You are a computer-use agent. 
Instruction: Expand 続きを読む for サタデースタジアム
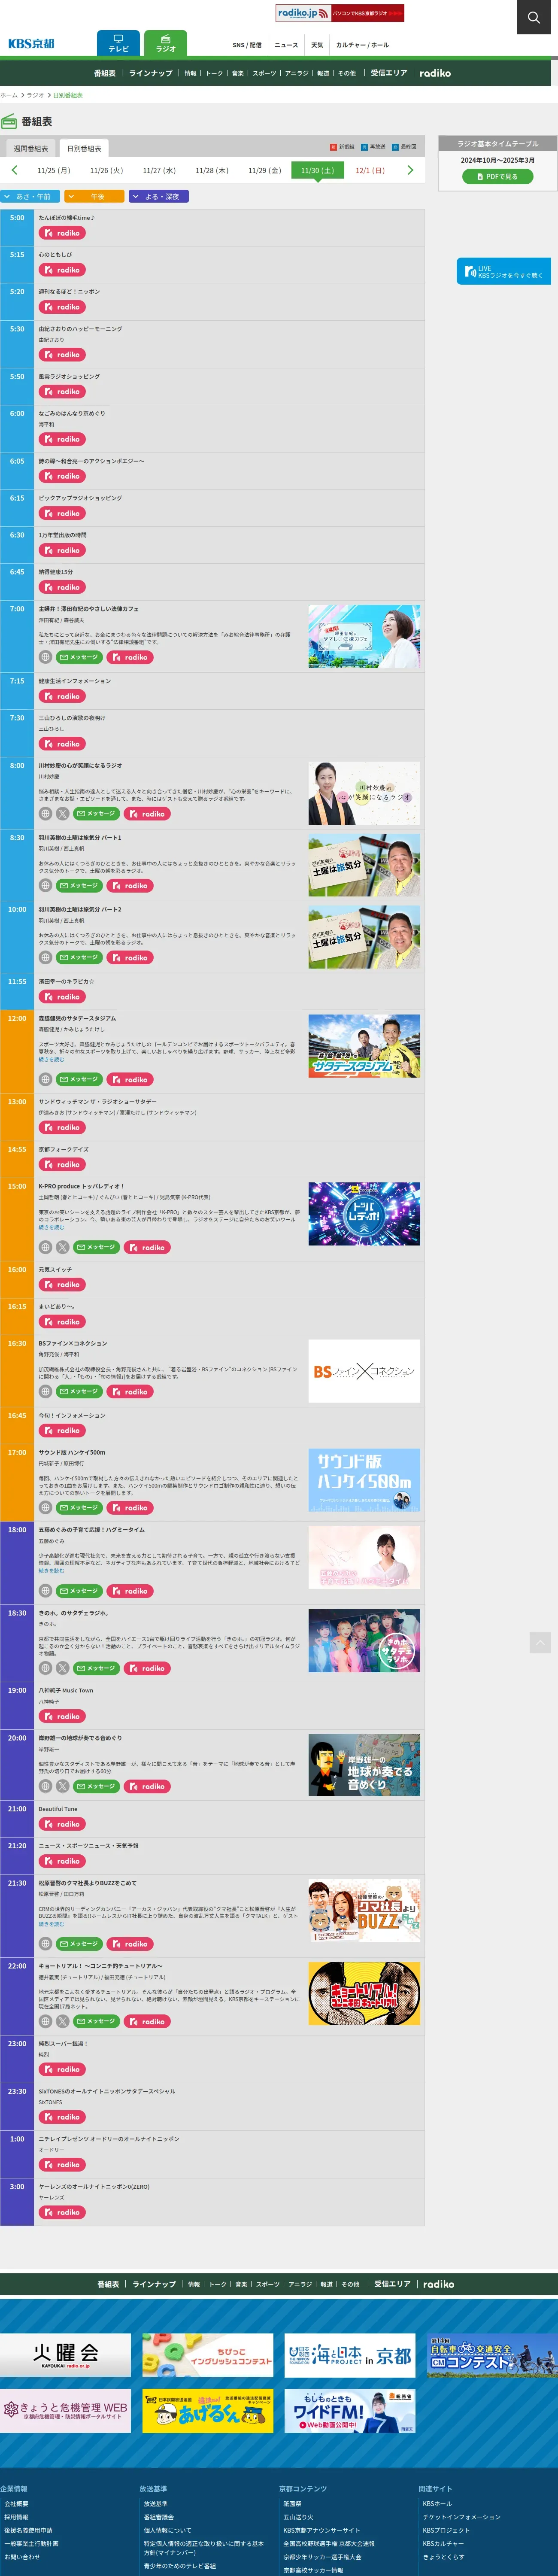(x=51, y=1059)
